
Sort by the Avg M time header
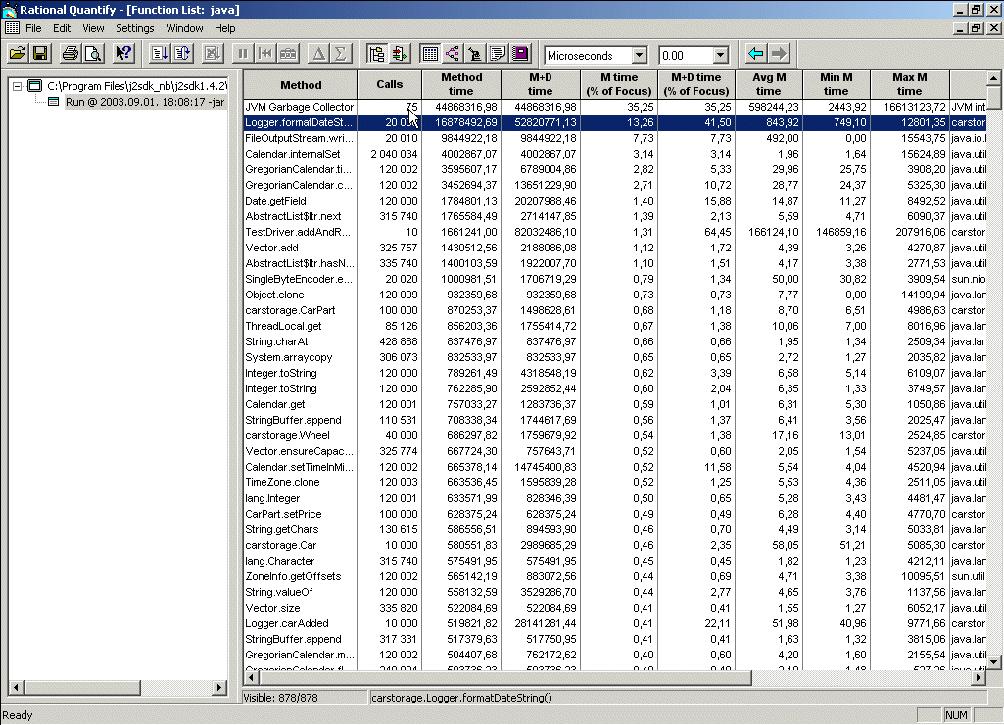[768, 85]
